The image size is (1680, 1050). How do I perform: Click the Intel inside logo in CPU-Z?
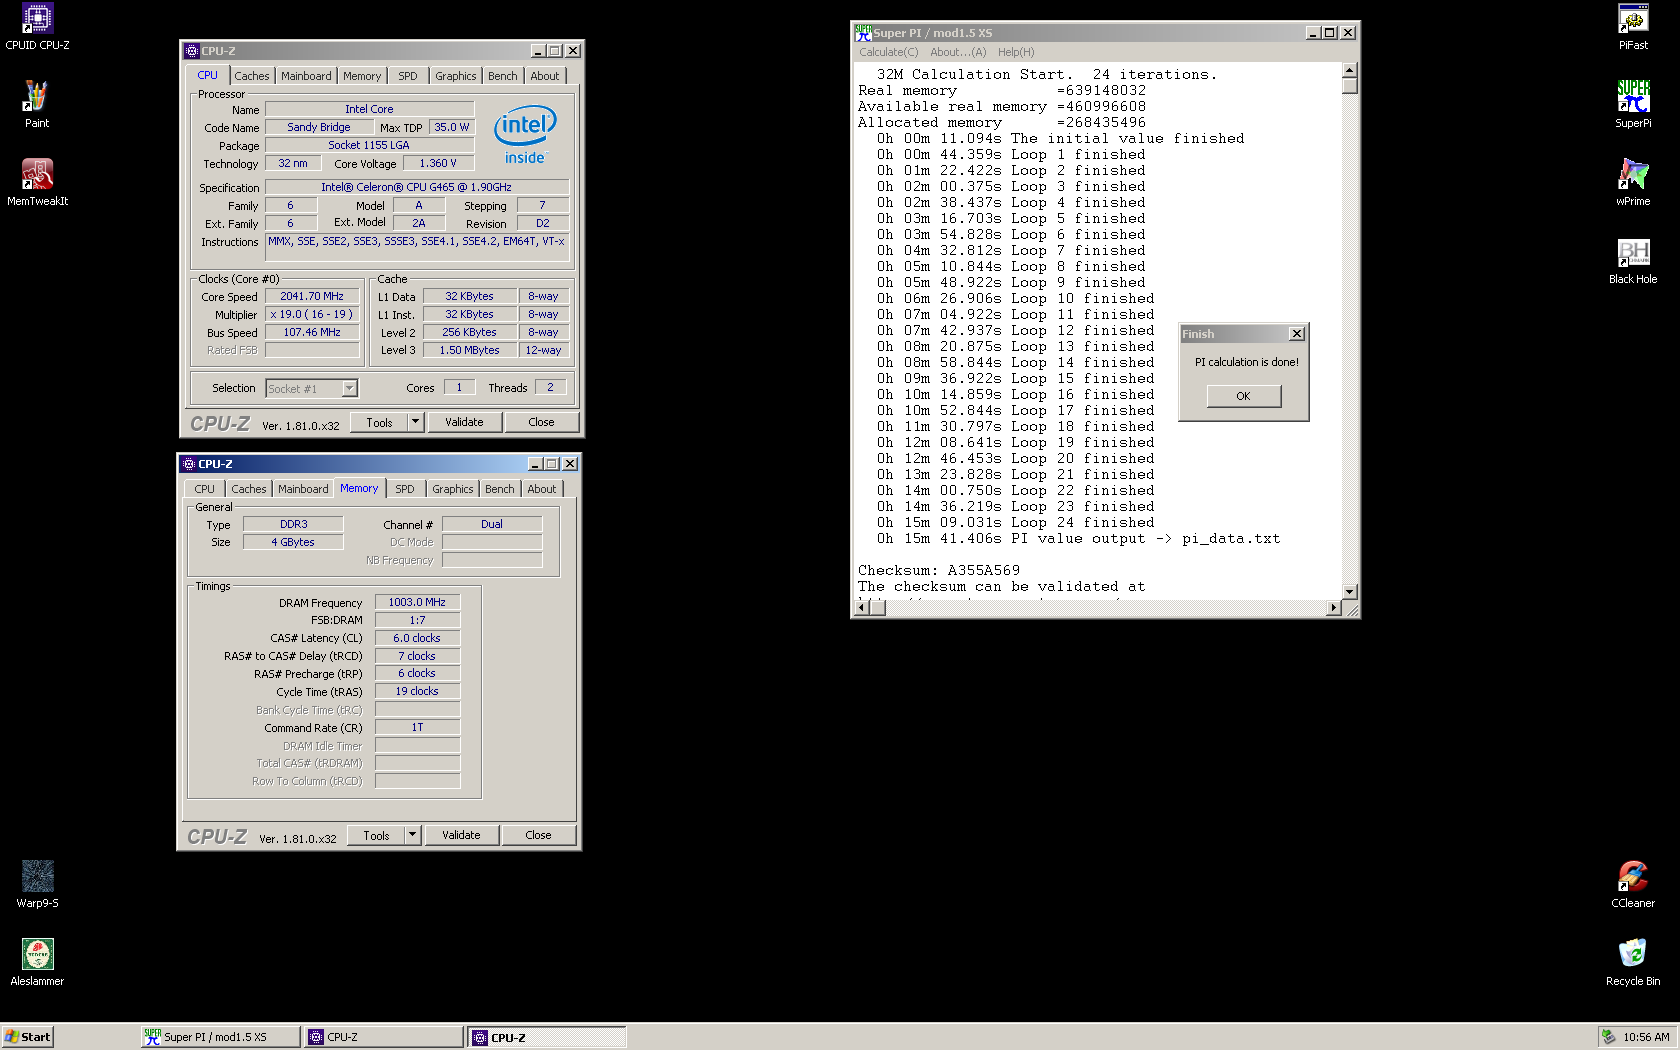click(525, 135)
